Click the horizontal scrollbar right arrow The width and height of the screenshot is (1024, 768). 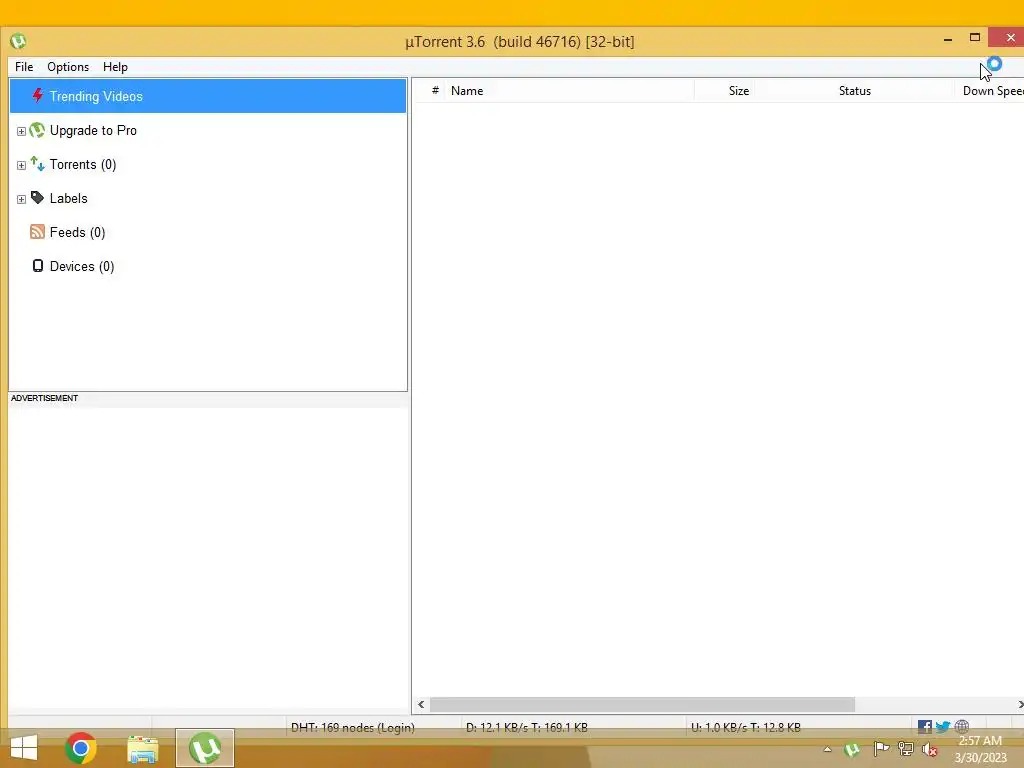(x=1020, y=704)
